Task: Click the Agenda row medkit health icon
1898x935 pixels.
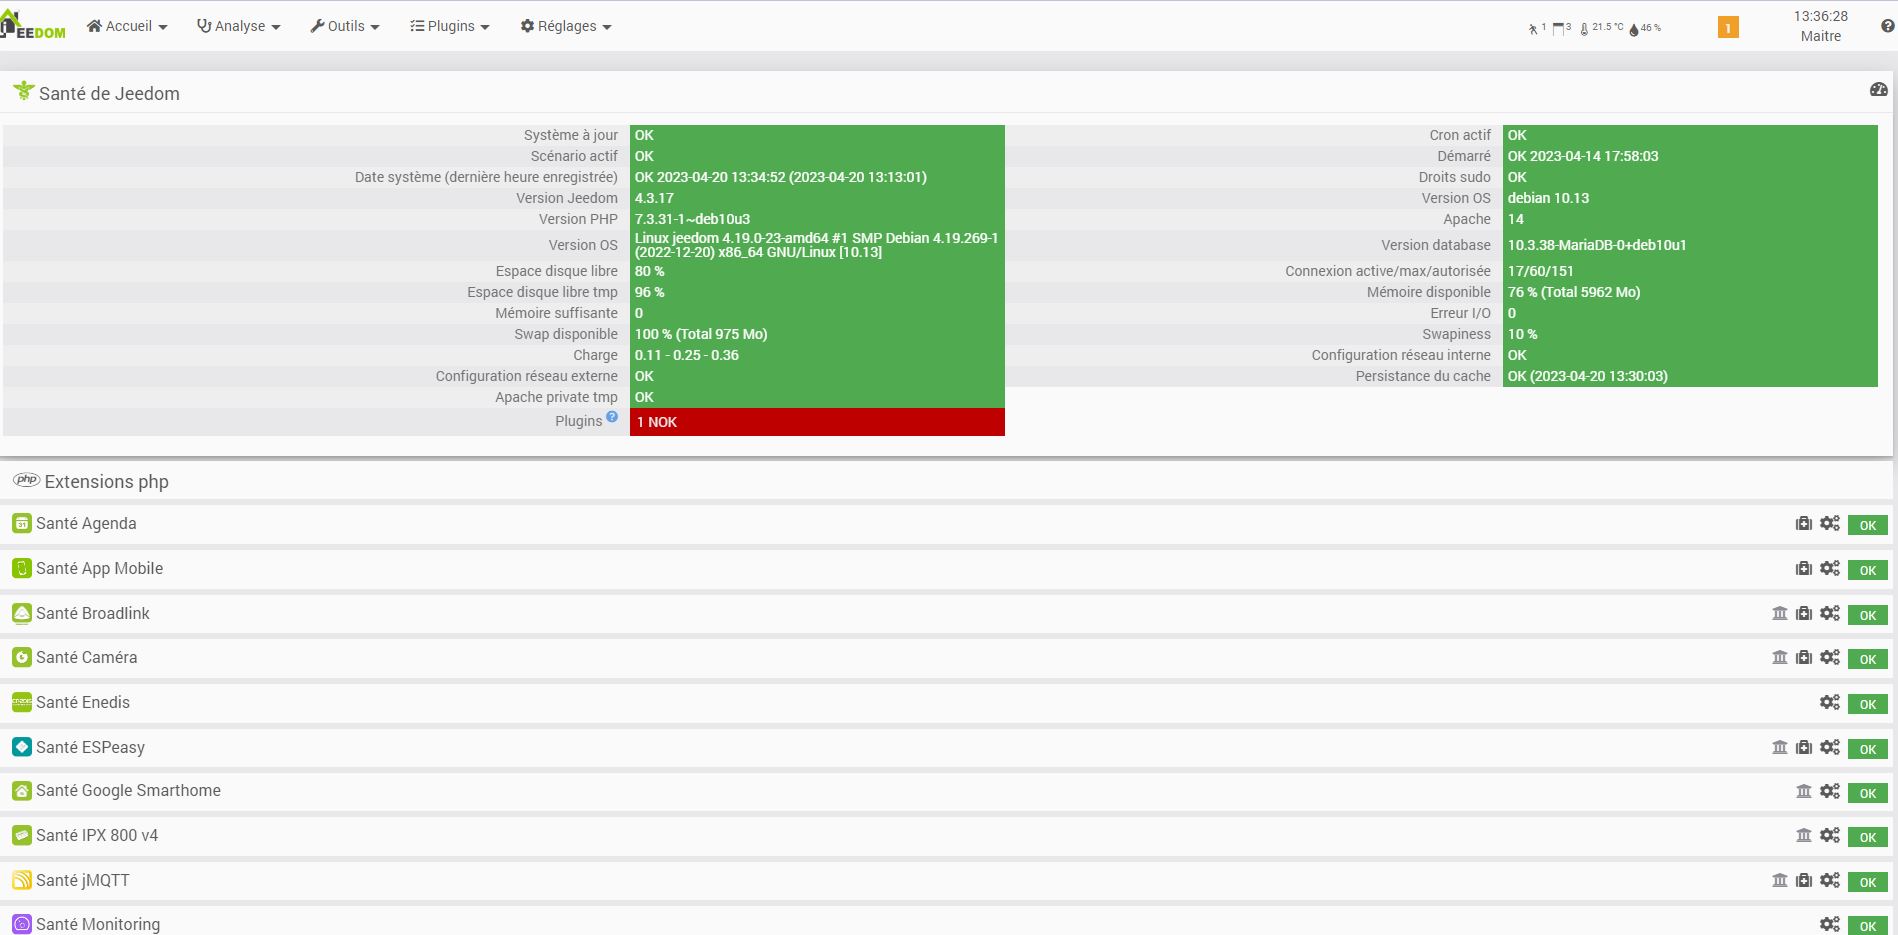Action: click(x=1804, y=523)
